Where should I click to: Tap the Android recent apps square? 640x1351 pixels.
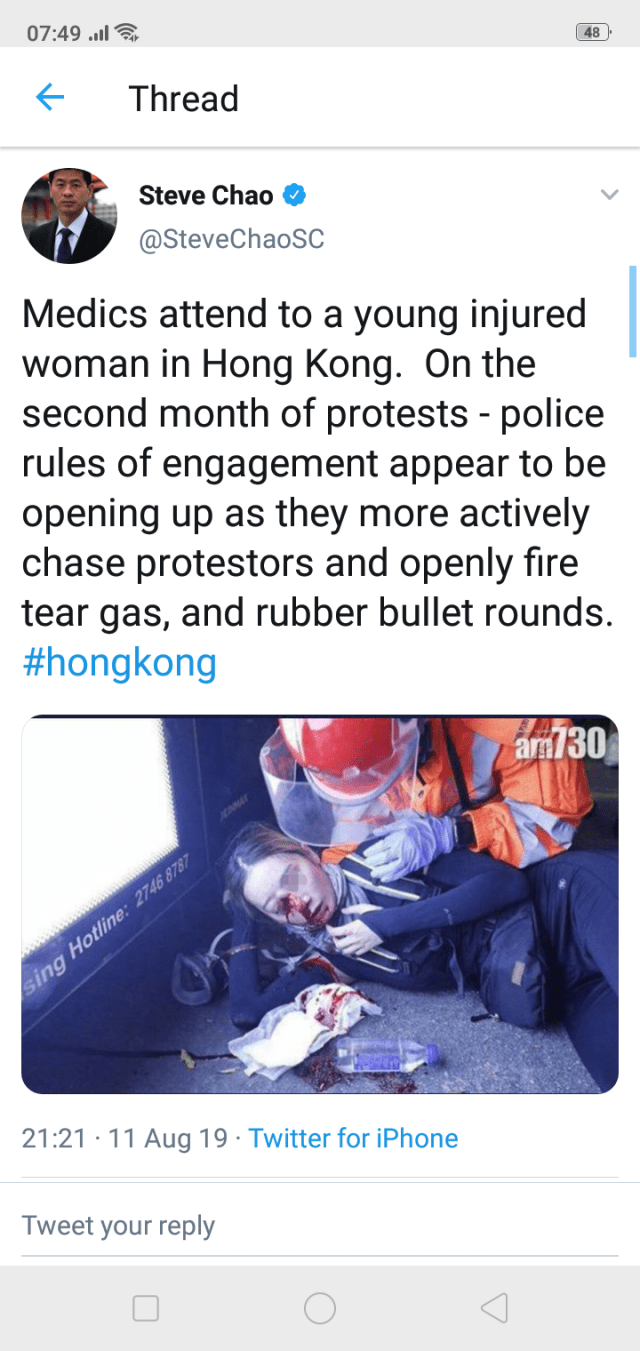(x=146, y=1308)
